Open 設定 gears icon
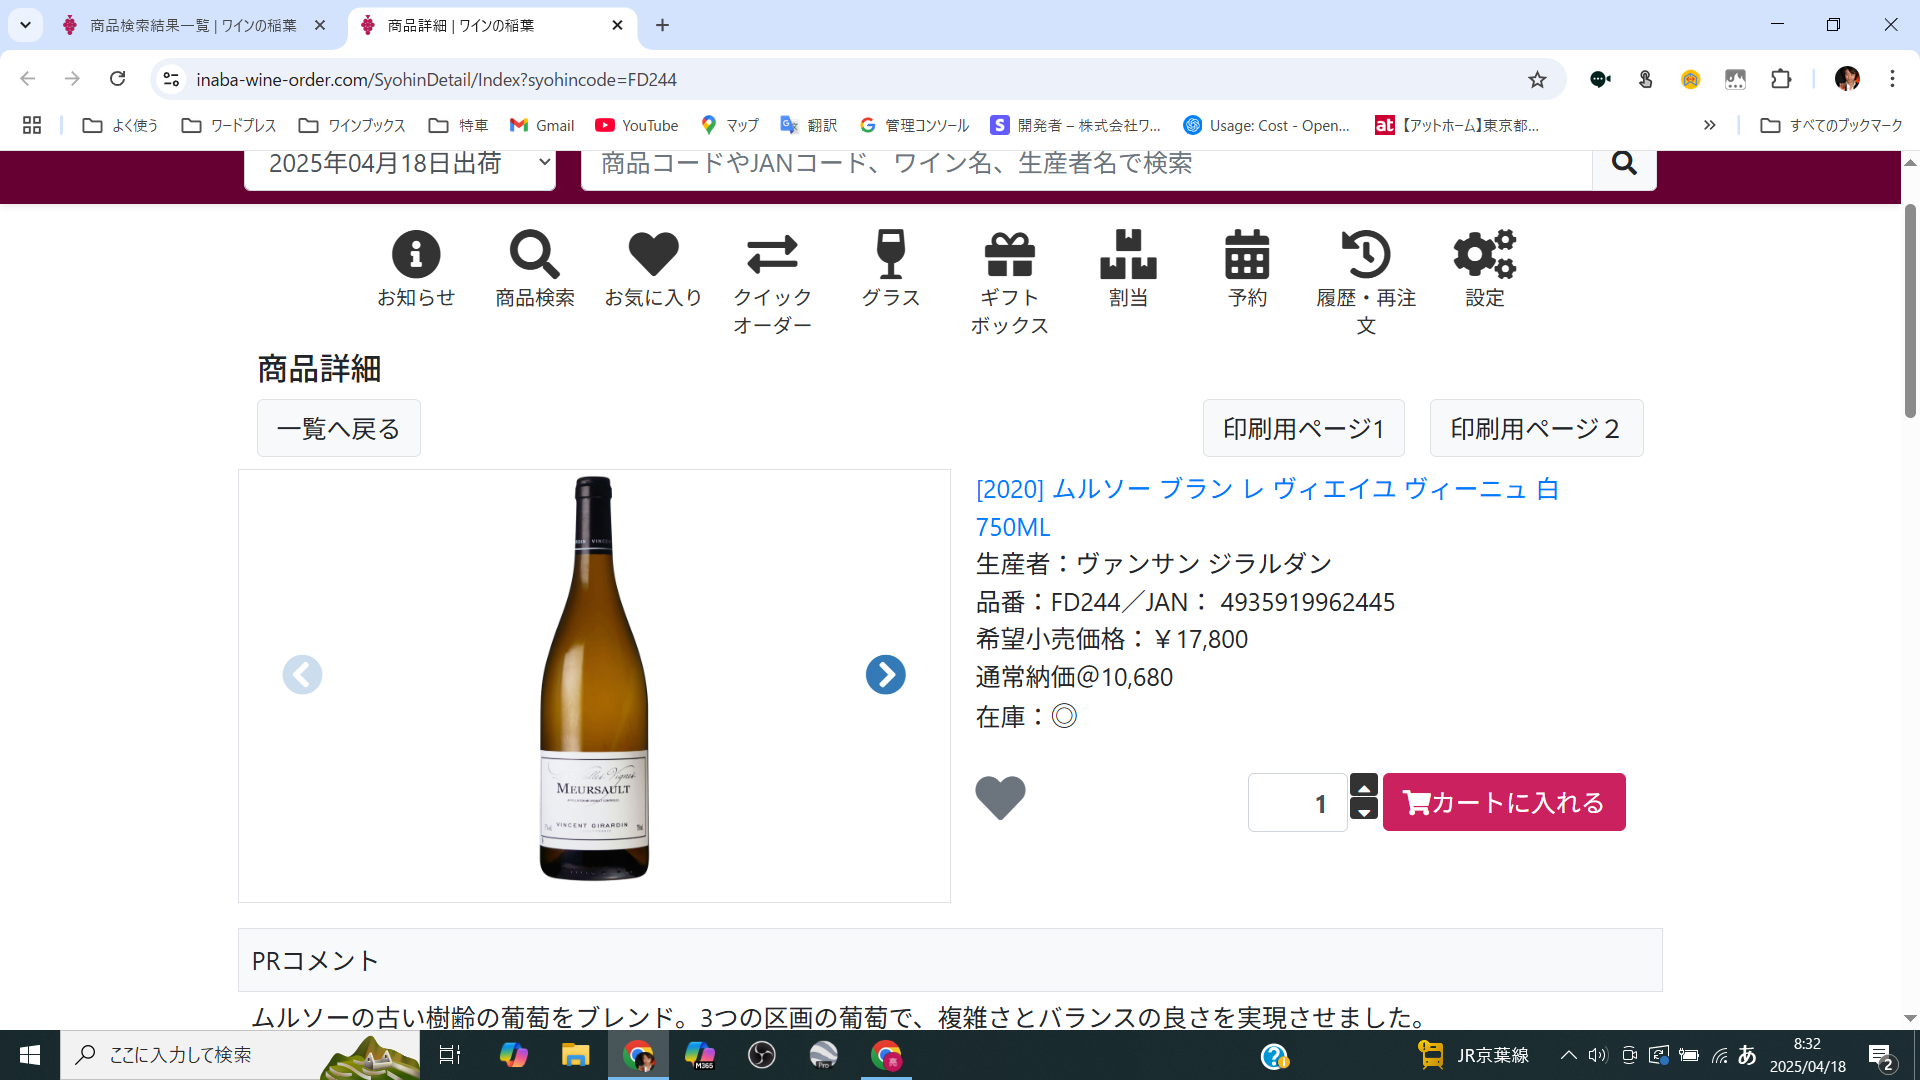This screenshot has width=1920, height=1080. point(1485,254)
